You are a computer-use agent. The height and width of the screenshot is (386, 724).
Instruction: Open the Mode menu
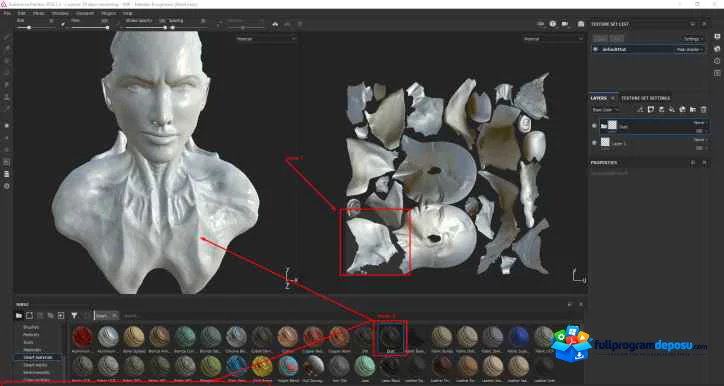point(39,13)
